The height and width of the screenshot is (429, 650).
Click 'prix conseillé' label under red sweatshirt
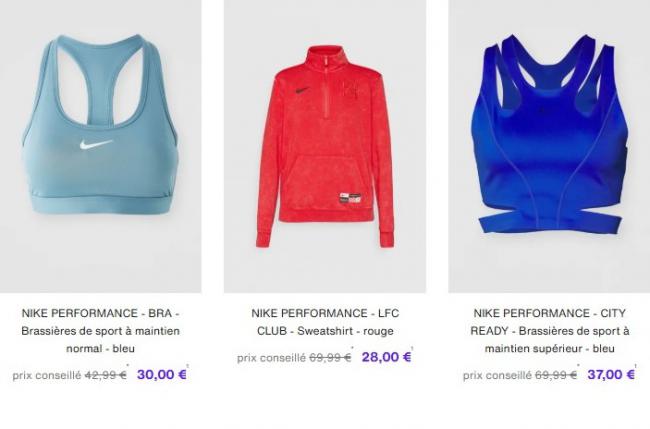(x=271, y=358)
